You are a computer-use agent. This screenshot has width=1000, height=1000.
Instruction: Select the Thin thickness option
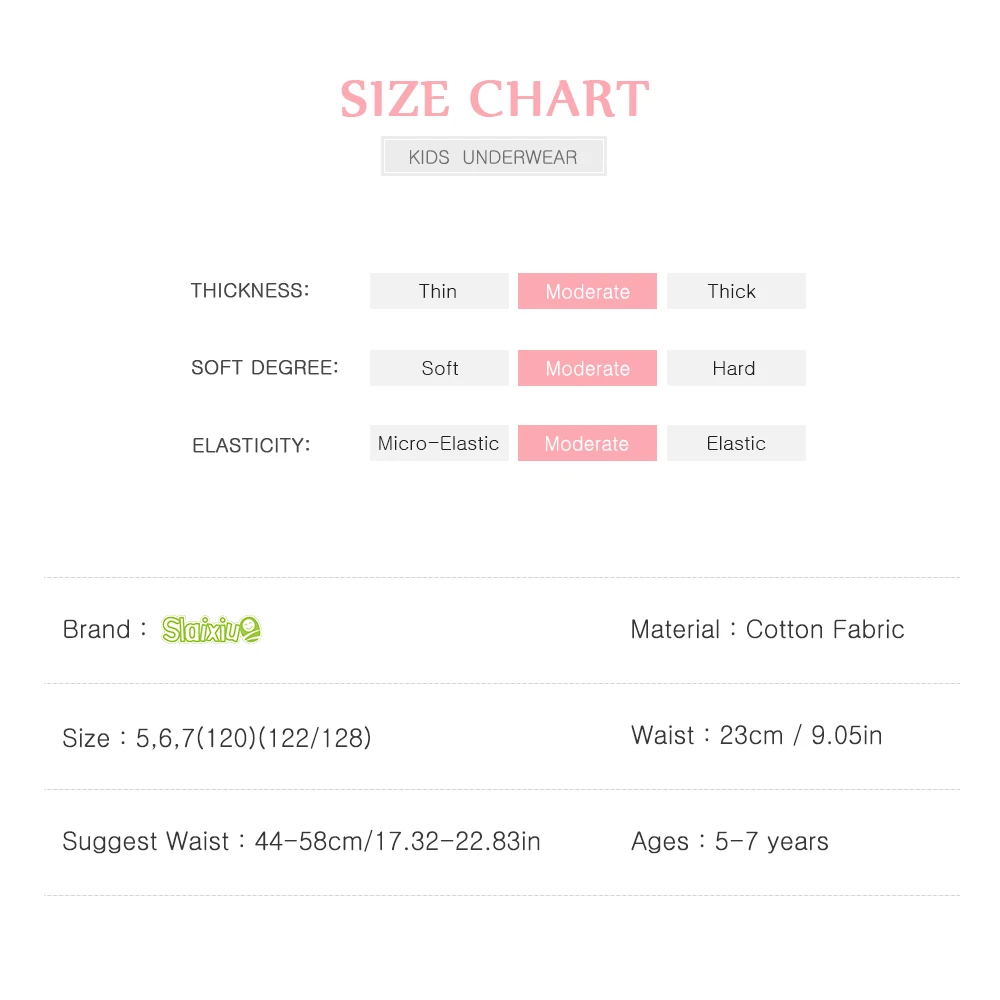(439, 291)
